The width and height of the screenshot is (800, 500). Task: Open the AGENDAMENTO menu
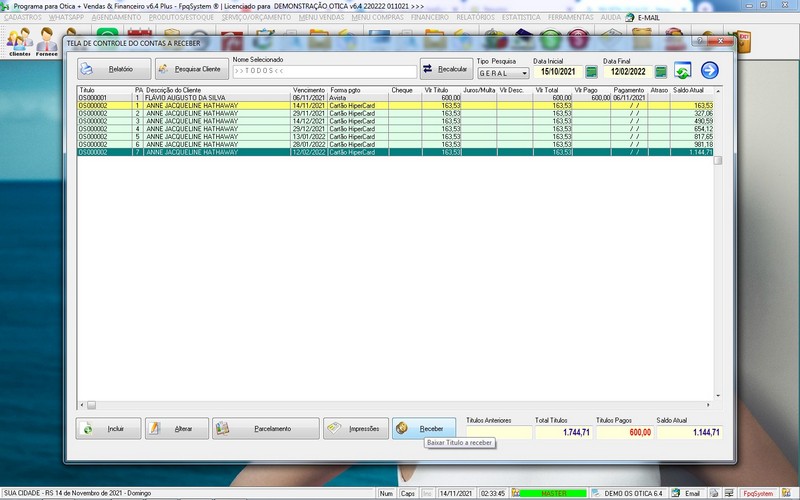116,17
